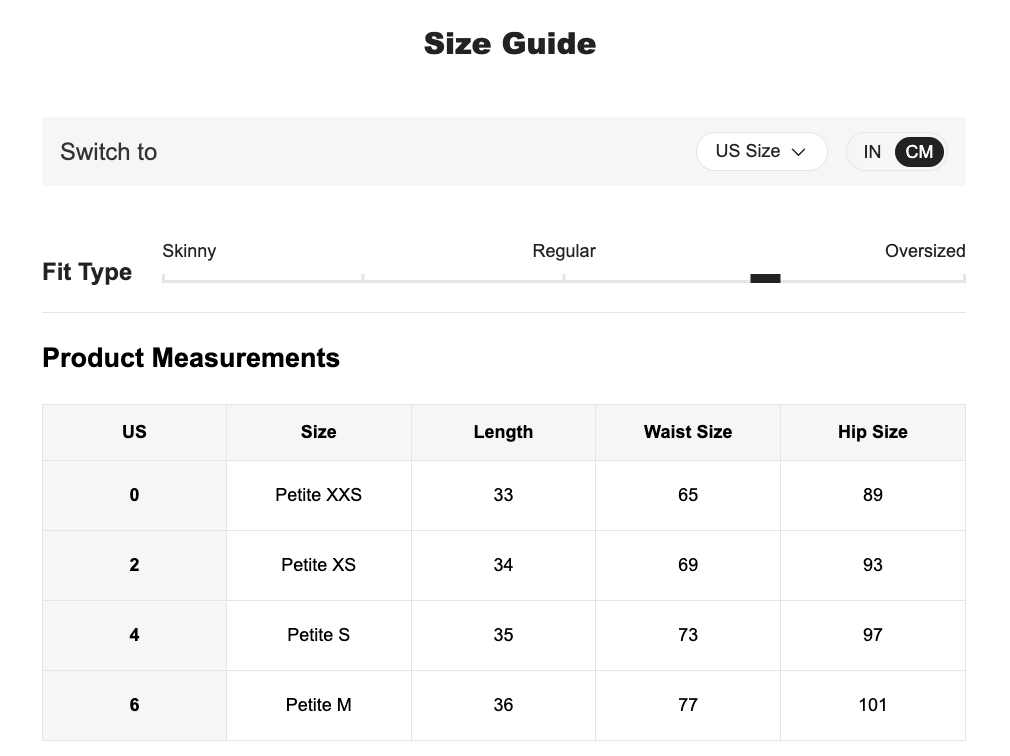Click the Fit Type slider marker
Viewport: 1010px width, 756px height.
[x=765, y=279]
